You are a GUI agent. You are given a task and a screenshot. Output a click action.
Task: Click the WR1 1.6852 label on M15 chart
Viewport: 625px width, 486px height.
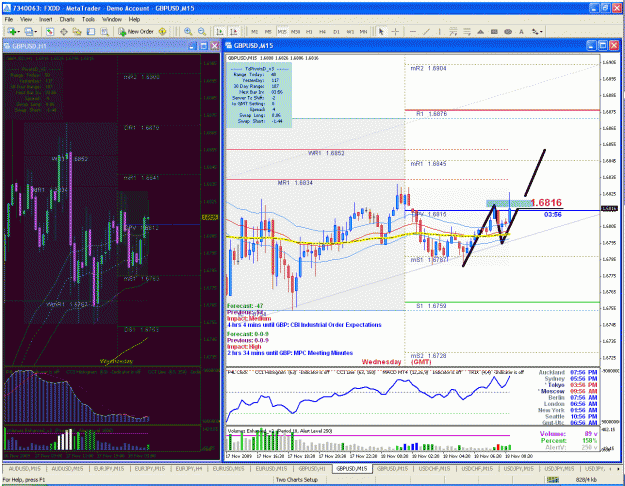(x=326, y=153)
